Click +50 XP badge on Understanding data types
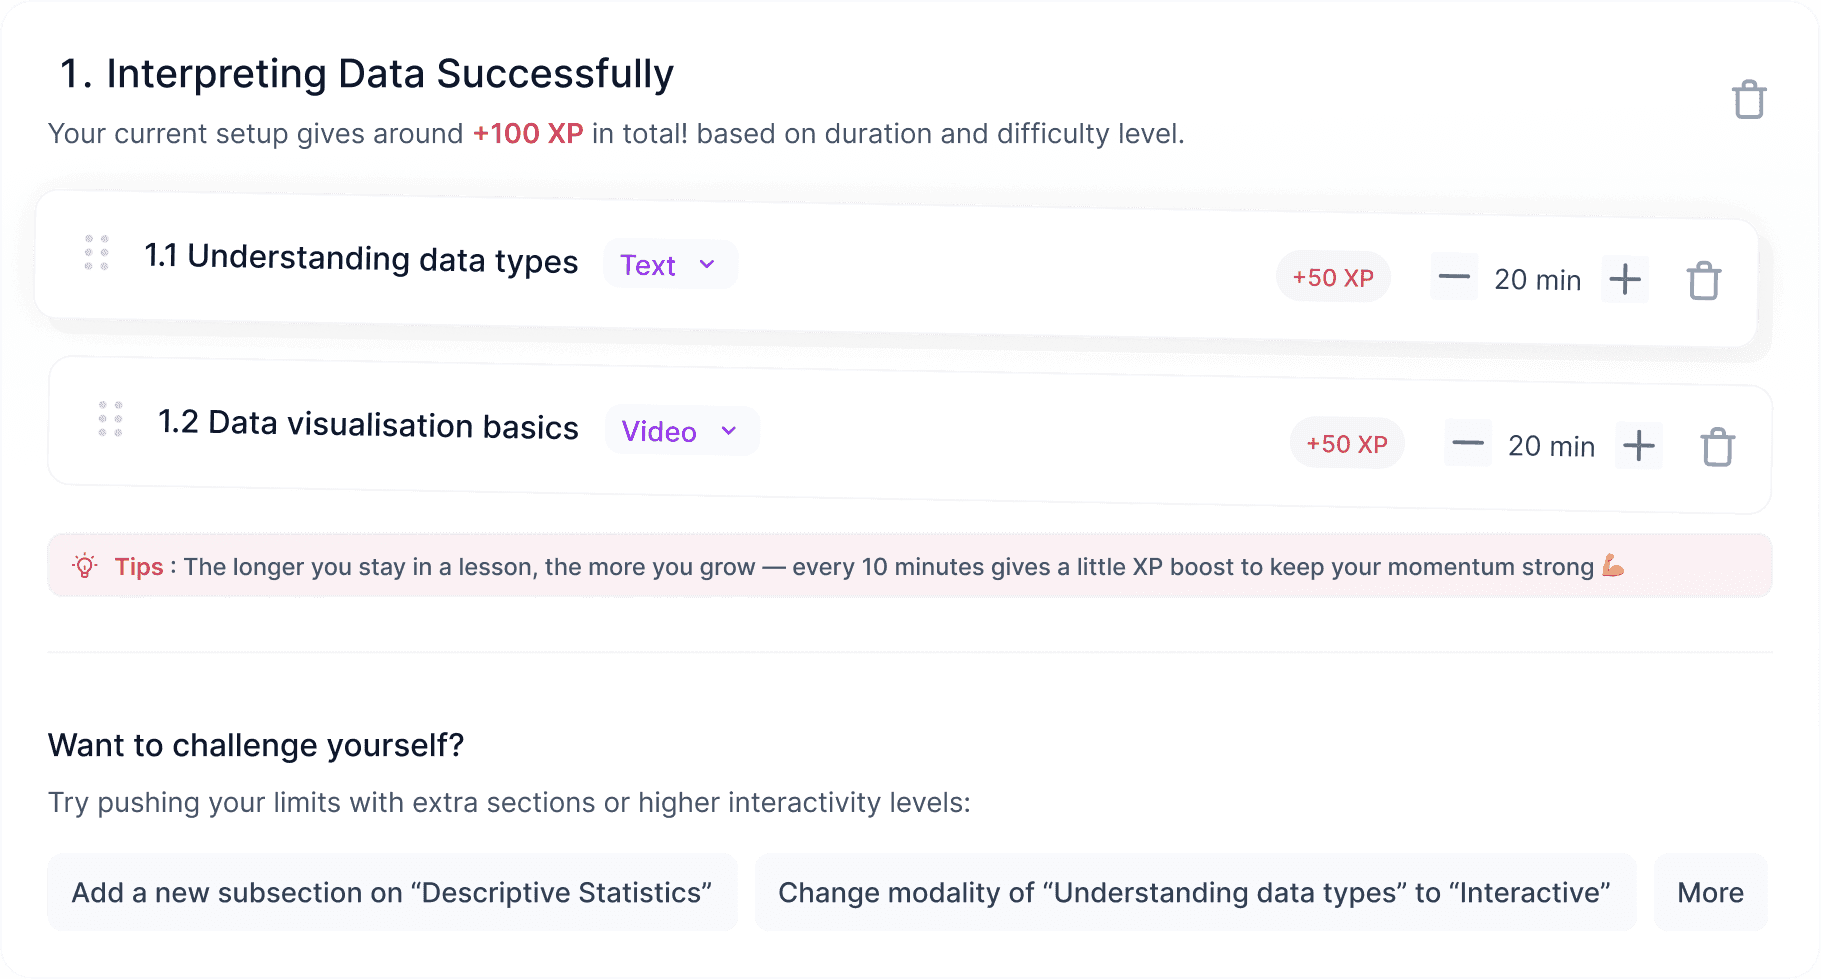 pos(1333,277)
